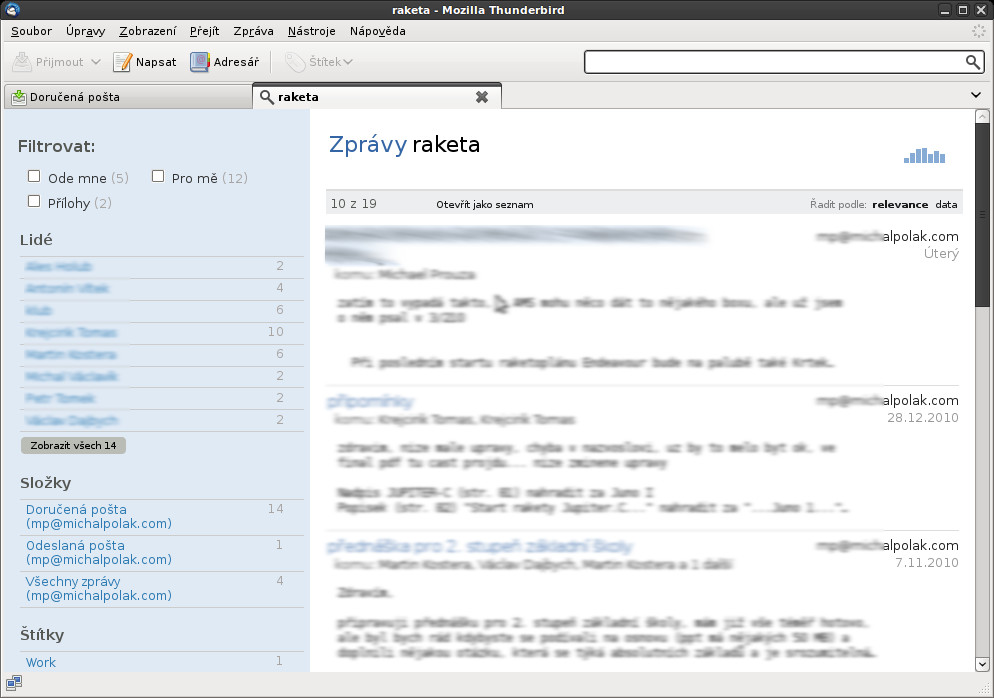Toggle the Přílohy attachments checkbox
The height and width of the screenshot is (698, 994).
tap(34, 201)
